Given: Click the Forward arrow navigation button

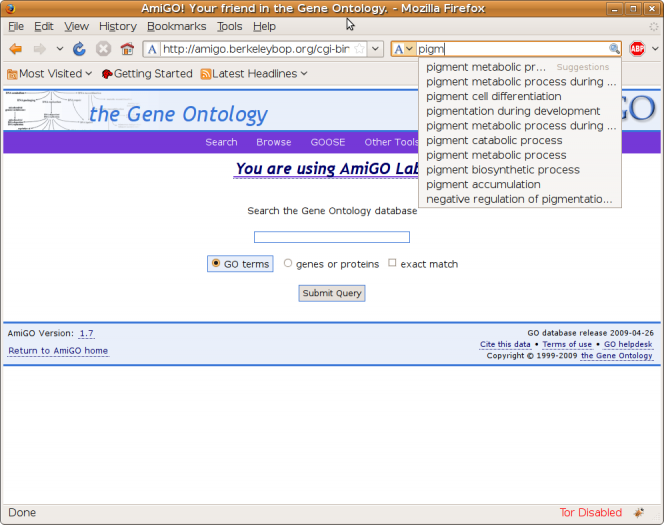Looking at the screenshot, I should 39,49.
